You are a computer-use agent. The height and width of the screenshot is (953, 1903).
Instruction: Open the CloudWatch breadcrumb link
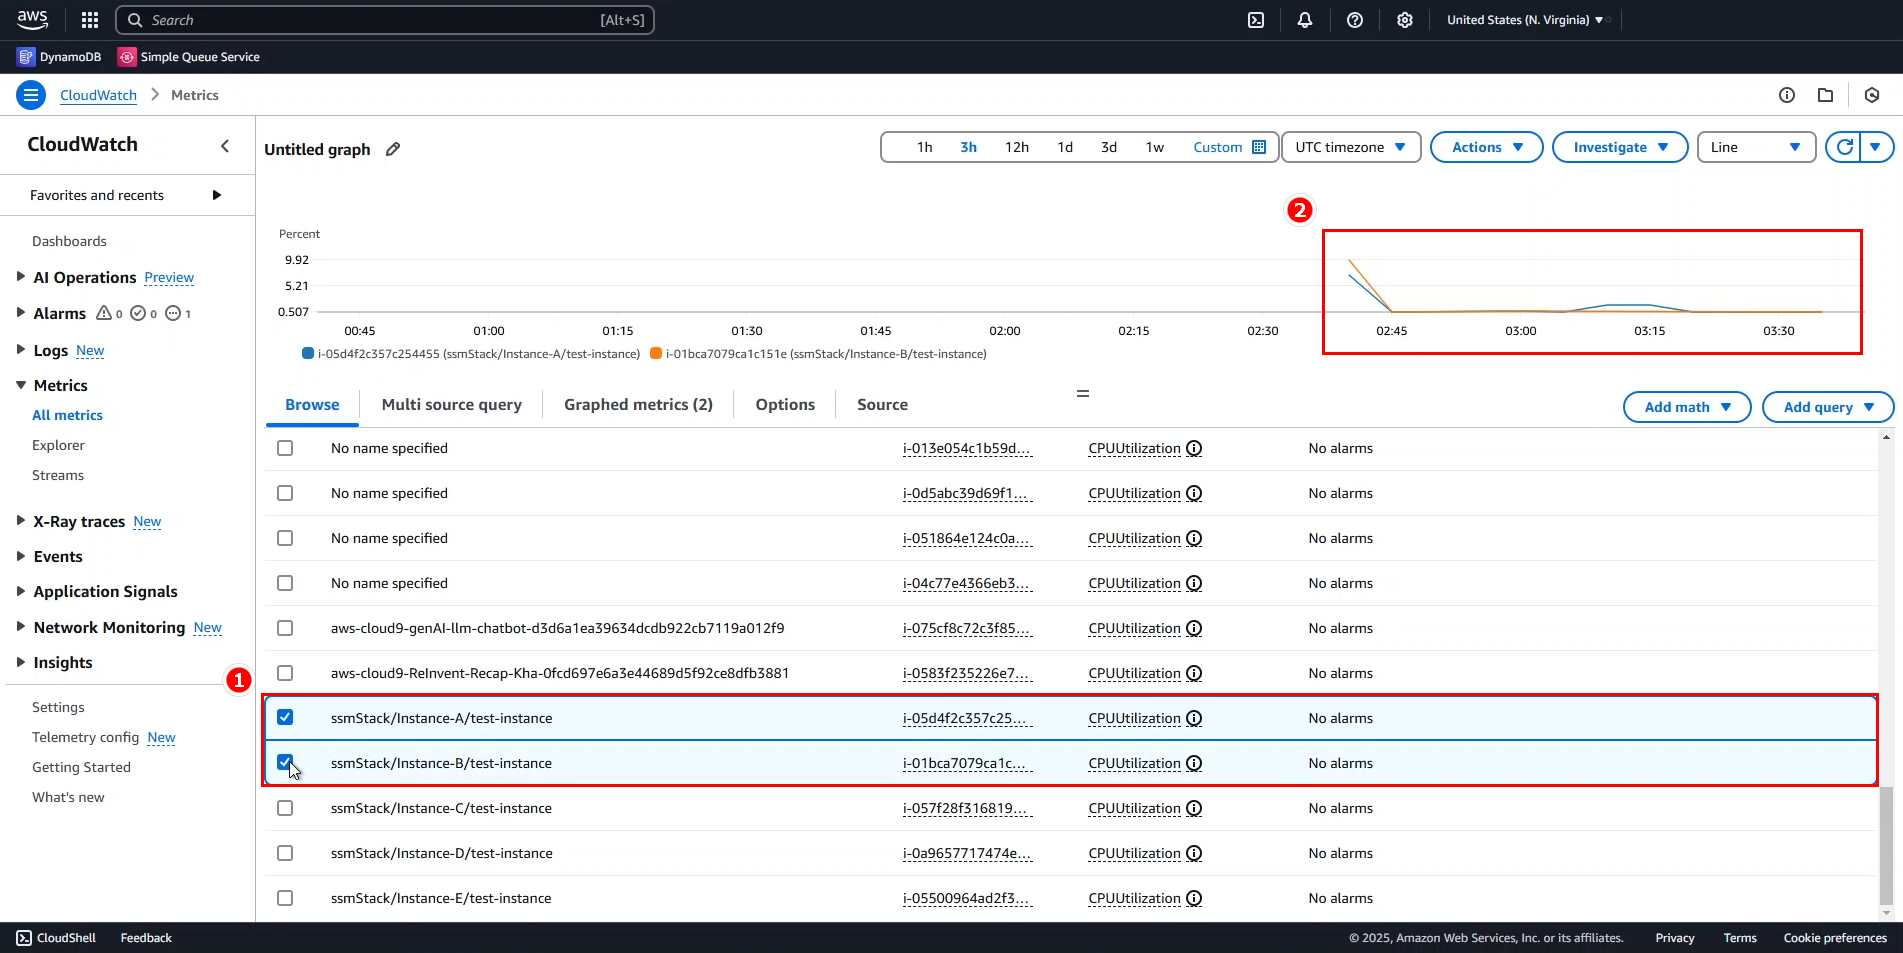pos(98,95)
